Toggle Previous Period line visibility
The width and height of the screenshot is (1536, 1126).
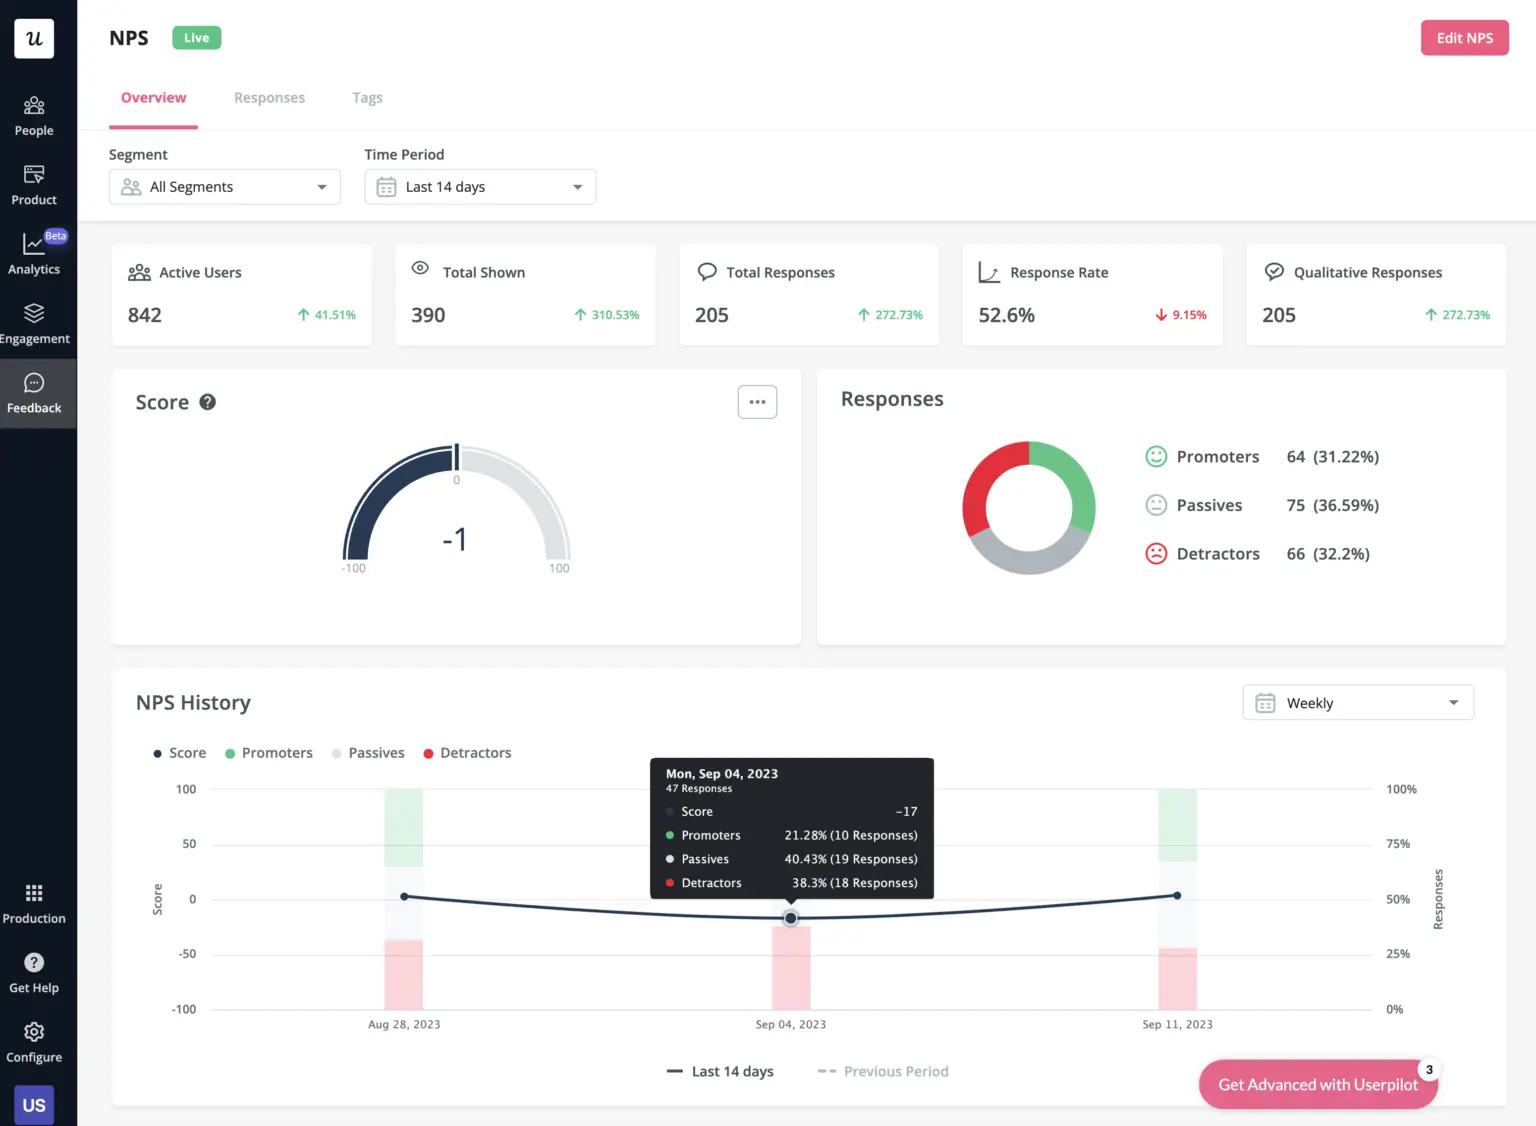[883, 1071]
